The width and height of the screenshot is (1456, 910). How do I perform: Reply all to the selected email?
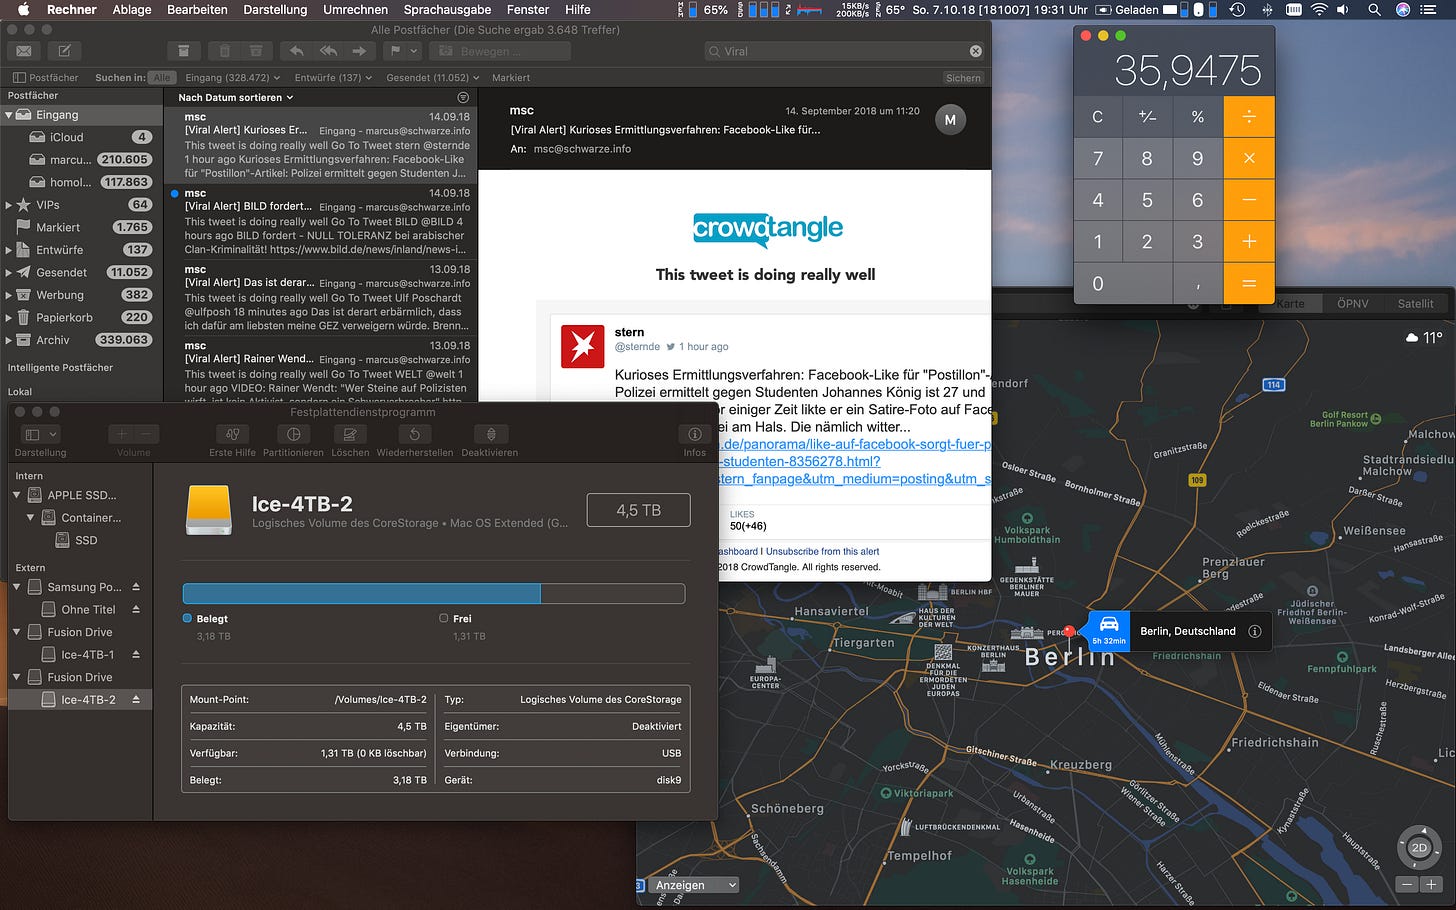point(328,51)
